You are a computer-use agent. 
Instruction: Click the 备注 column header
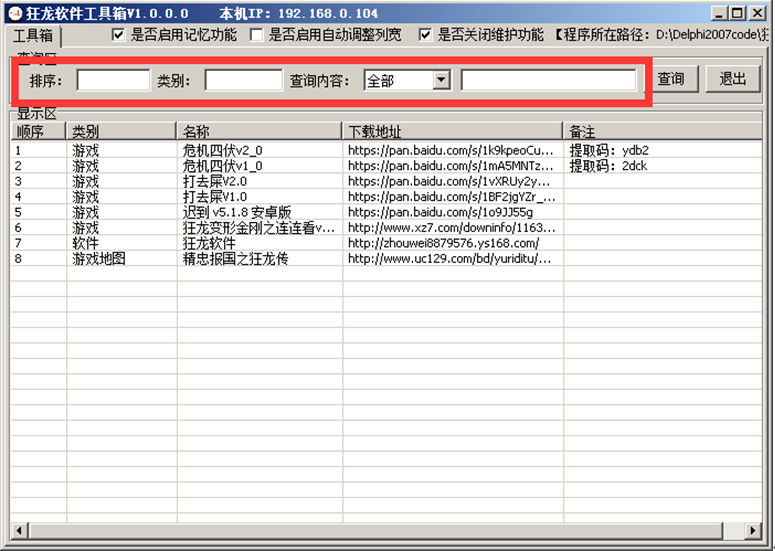click(x=660, y=131)
